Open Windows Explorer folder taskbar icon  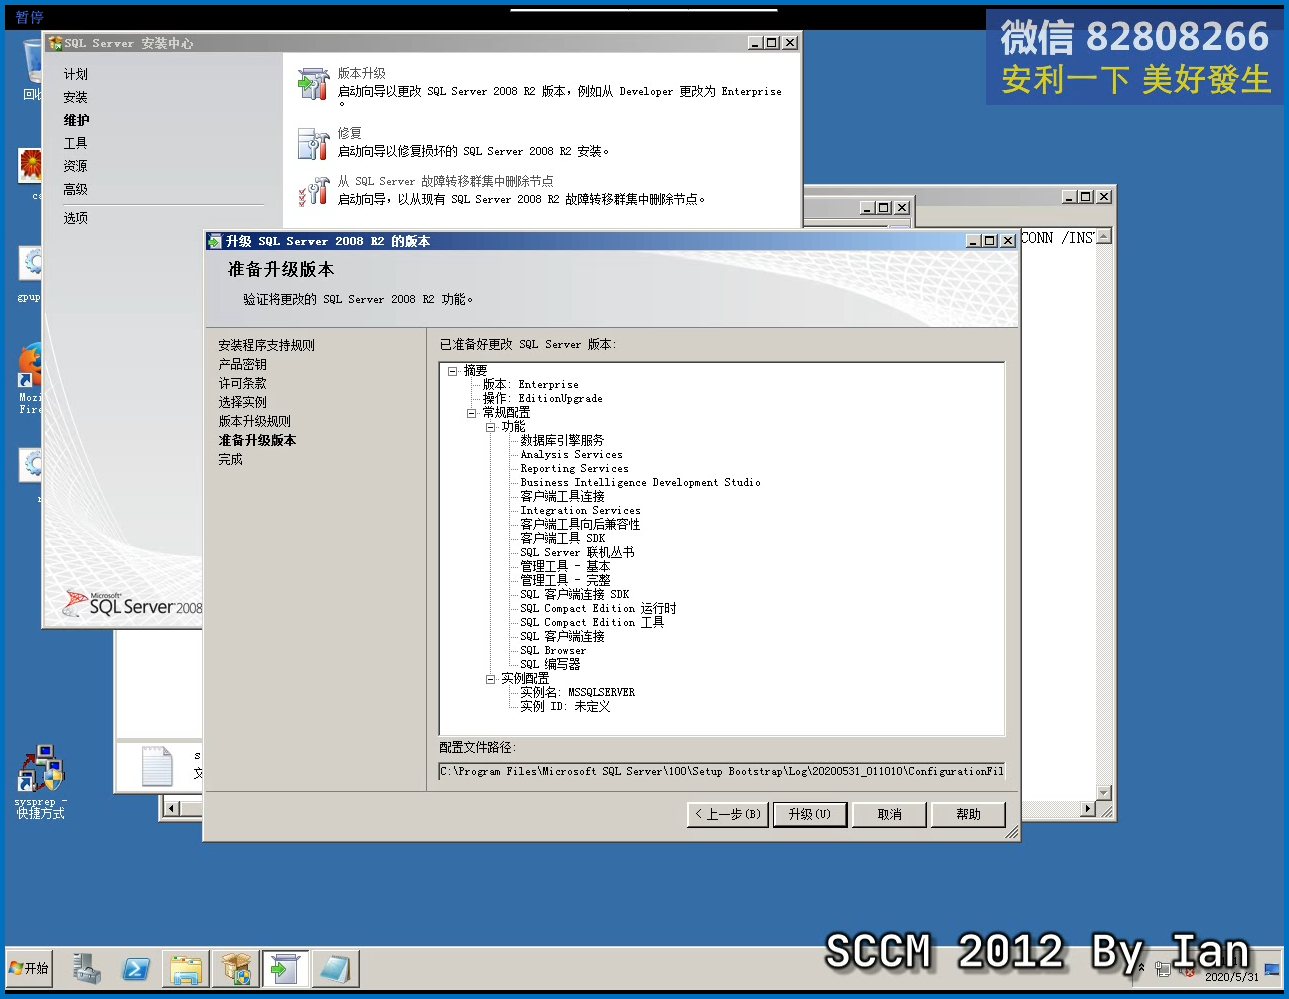click(186, 968)
